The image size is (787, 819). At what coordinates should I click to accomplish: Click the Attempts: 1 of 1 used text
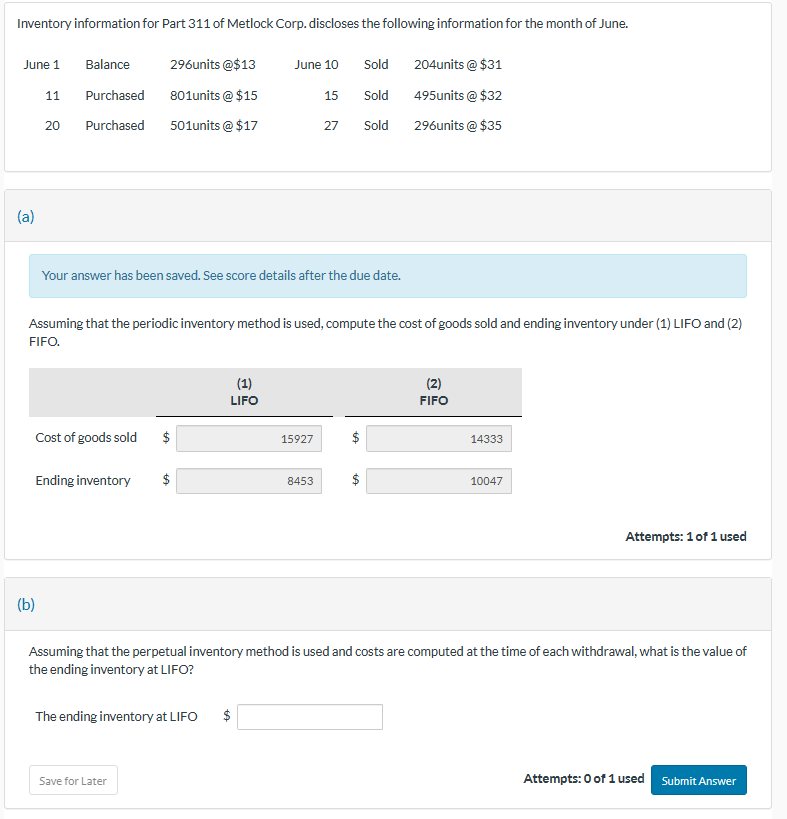[x=687, y=536]
